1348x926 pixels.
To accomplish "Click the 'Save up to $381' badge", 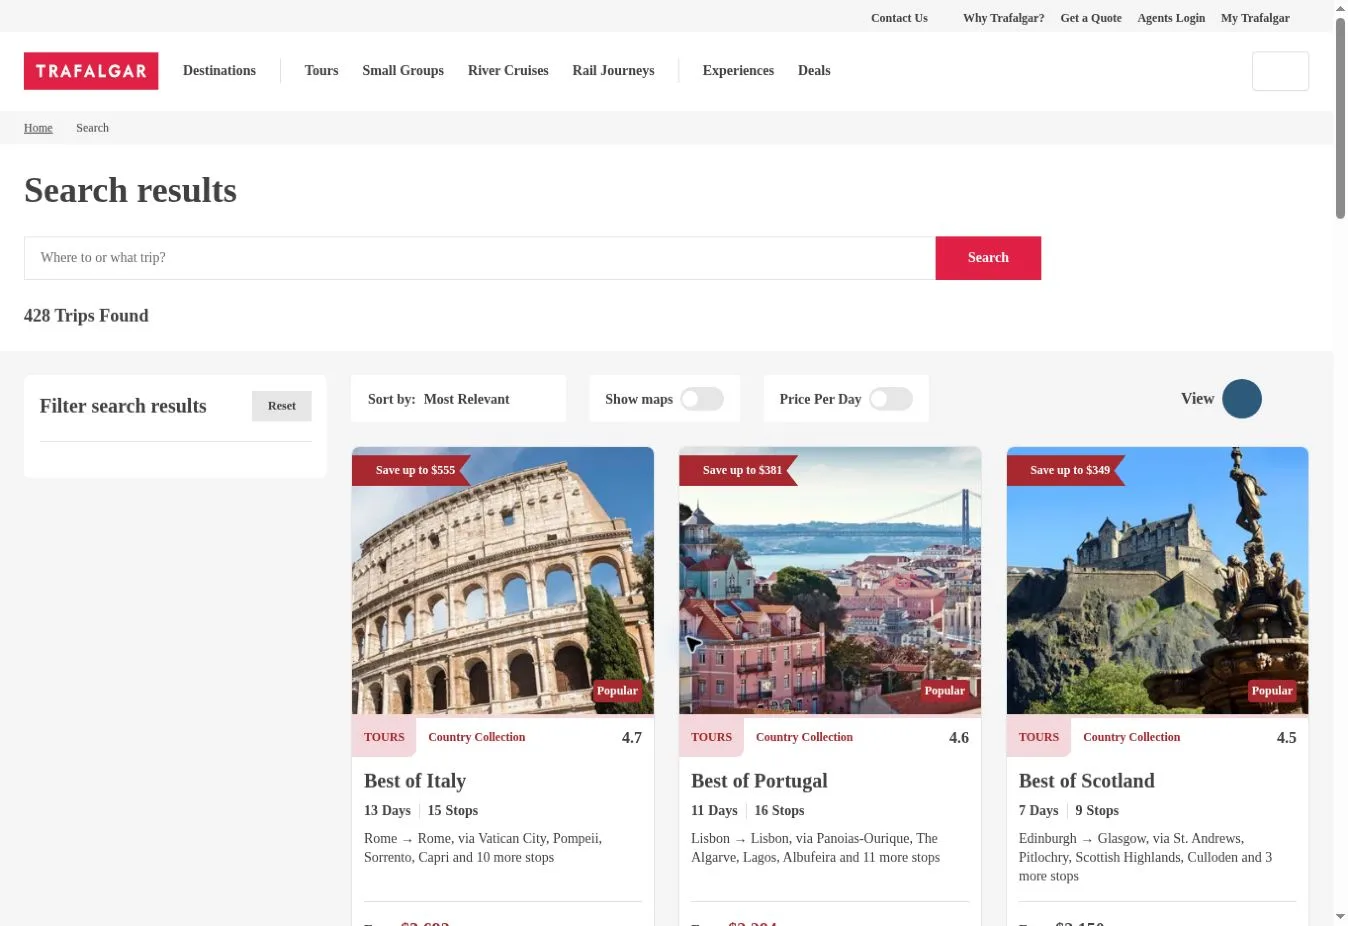I will pyautogui.click(x=738, y=470).
